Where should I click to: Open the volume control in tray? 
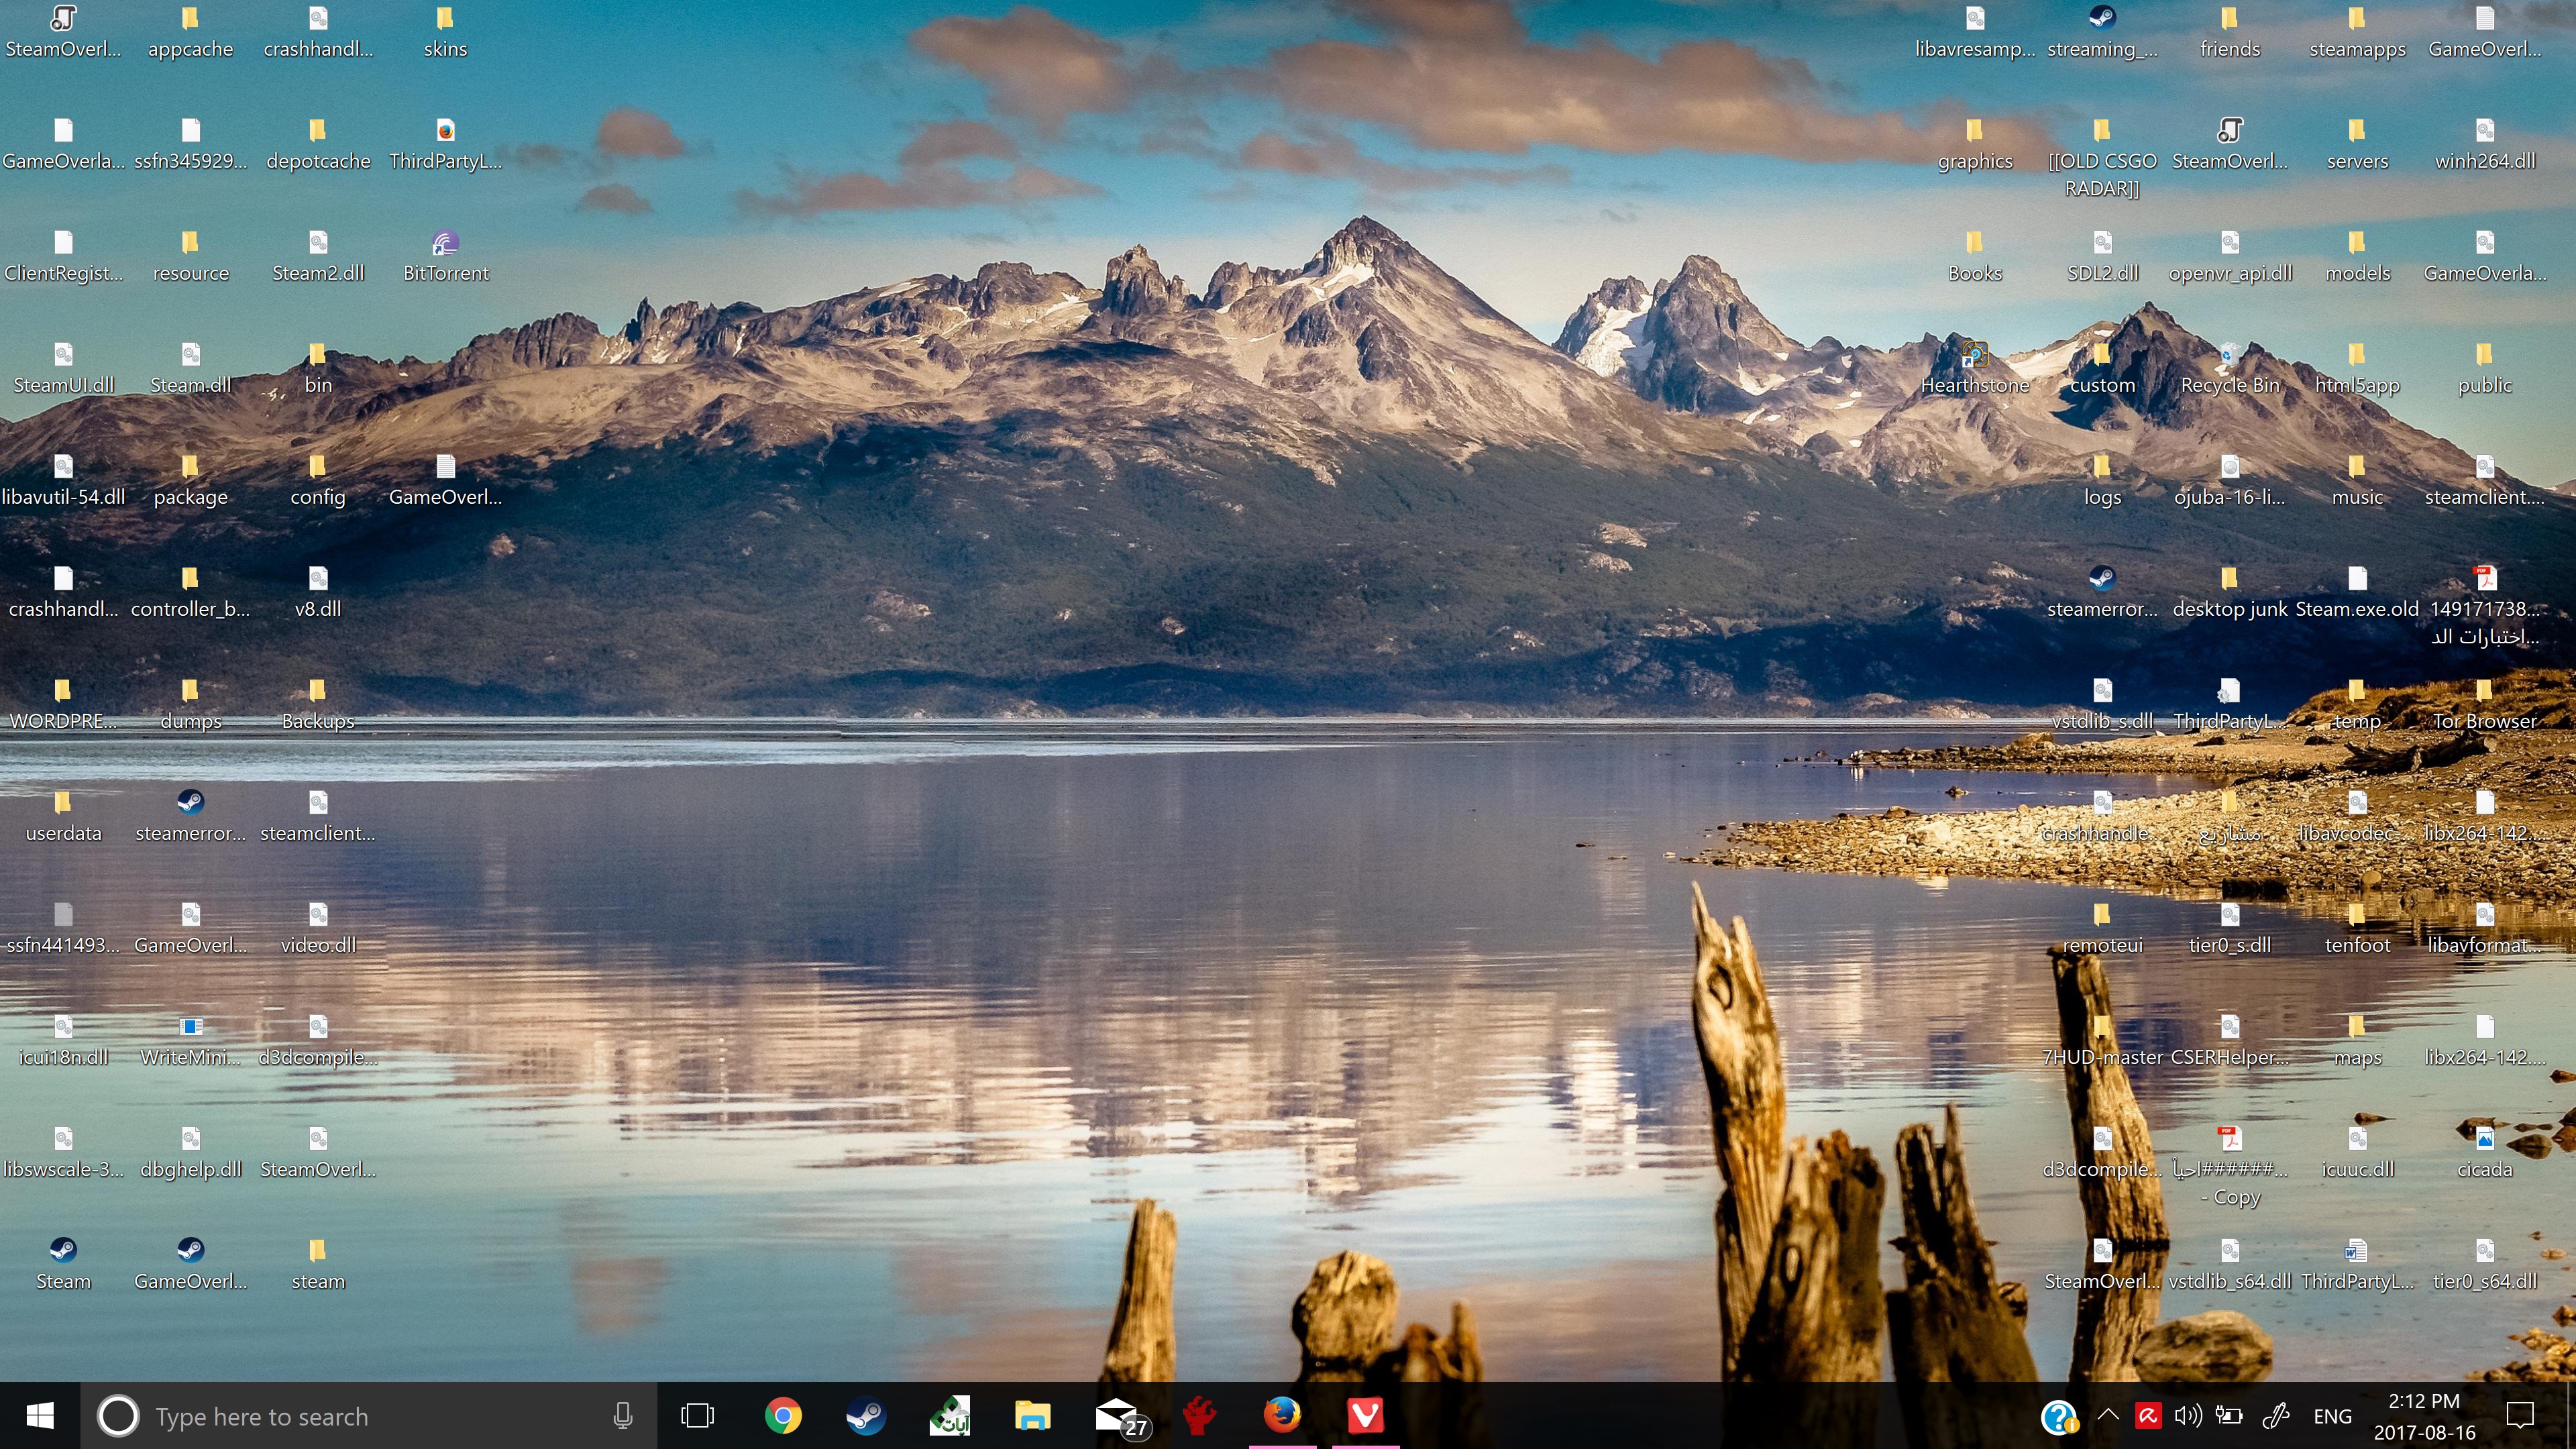click(x=2187, y=1416)
